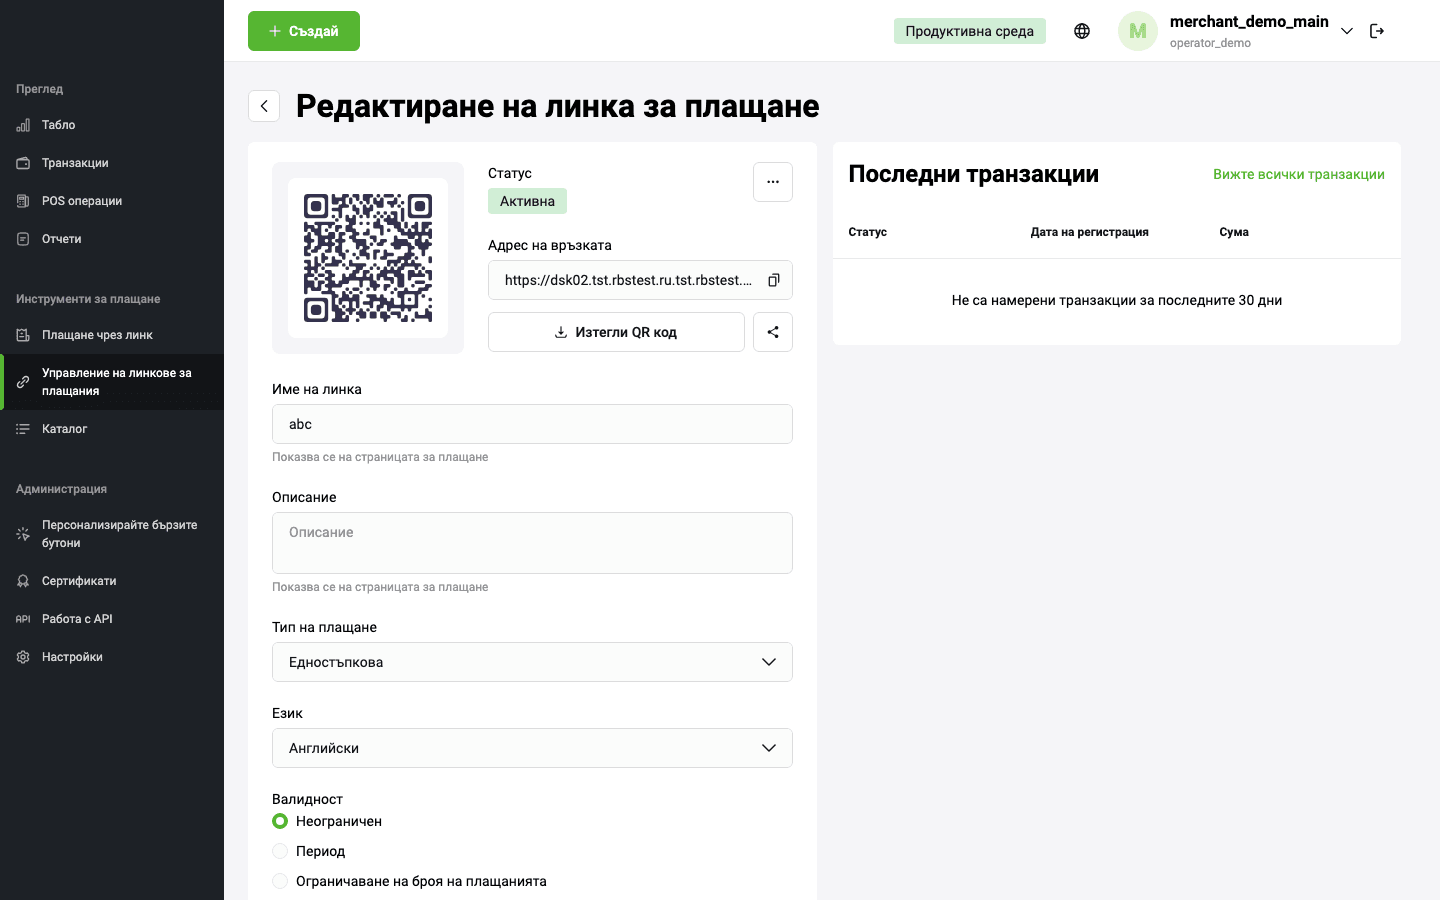This screenshot has width=1440, height=900.
Task: Open the globe language selector
Action: [x=1082, y=31]
